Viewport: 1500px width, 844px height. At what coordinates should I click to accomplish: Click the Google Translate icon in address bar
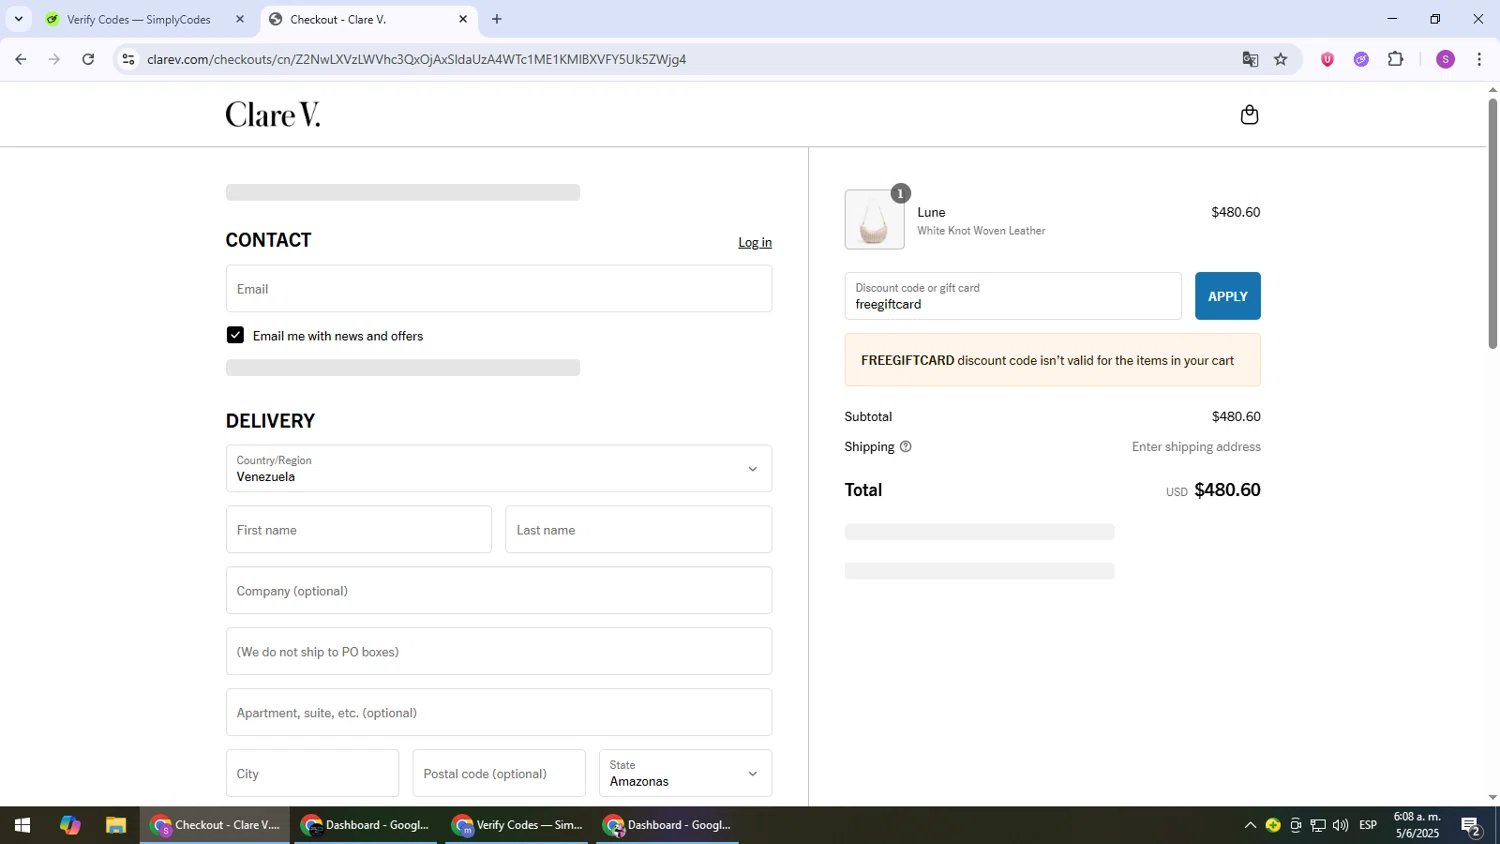pyautogui.click(x=1250, y=60)
